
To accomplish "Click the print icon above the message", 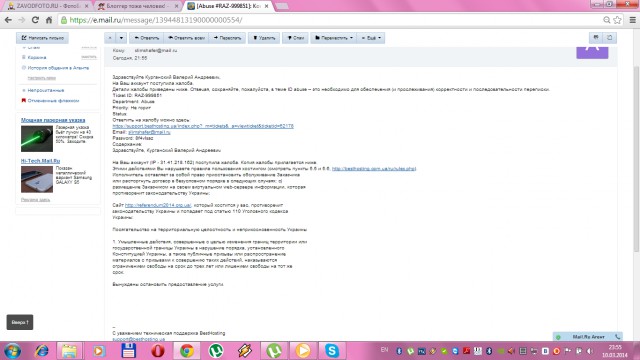I will tap(596, 38).
